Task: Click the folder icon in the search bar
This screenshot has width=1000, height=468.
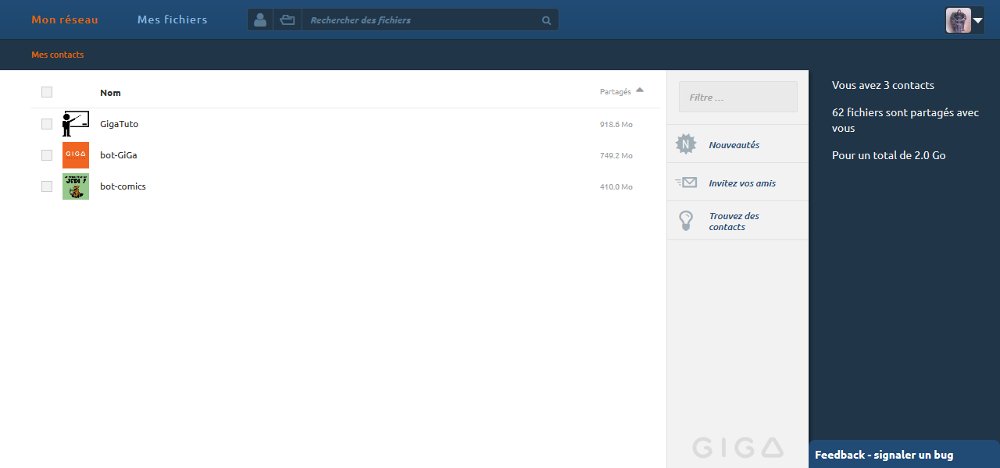Action: pyautogui.click(x=288, y=20)
